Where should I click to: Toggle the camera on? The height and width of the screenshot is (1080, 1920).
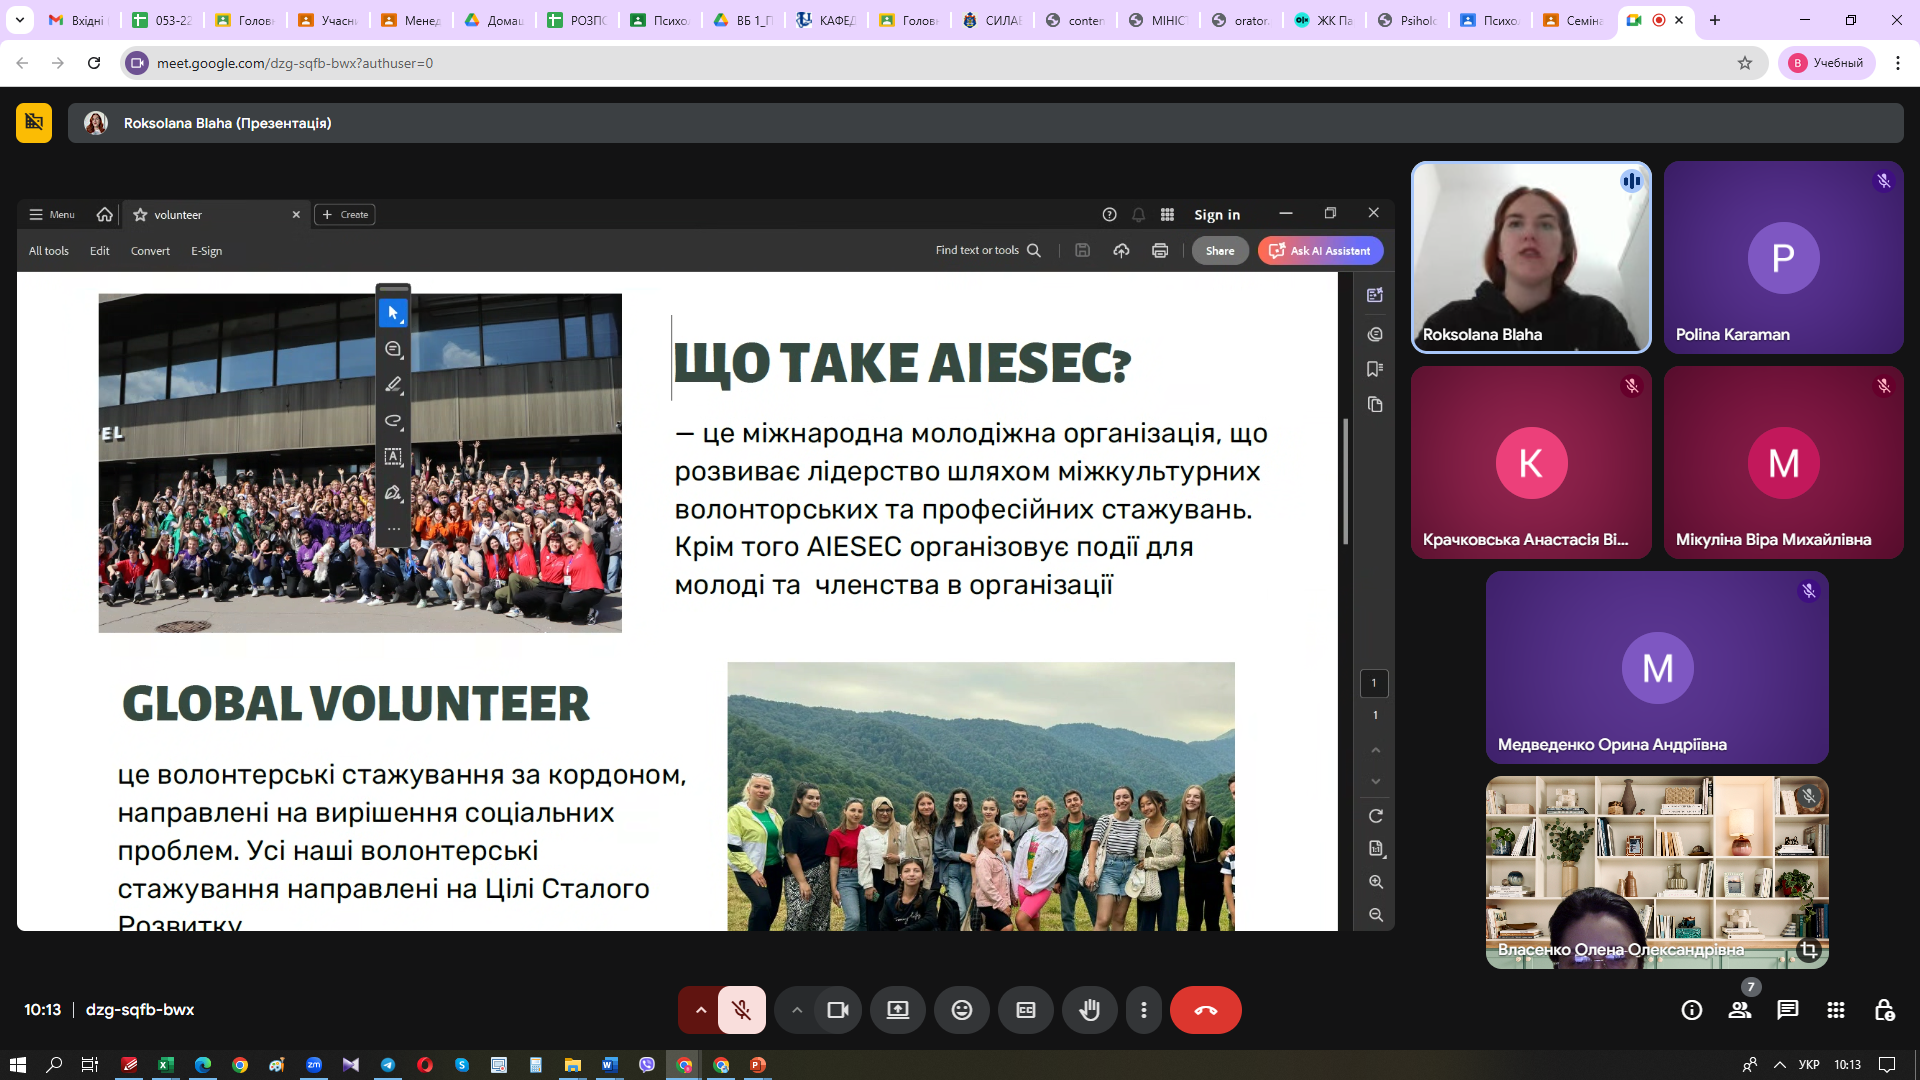[838, 1010]
